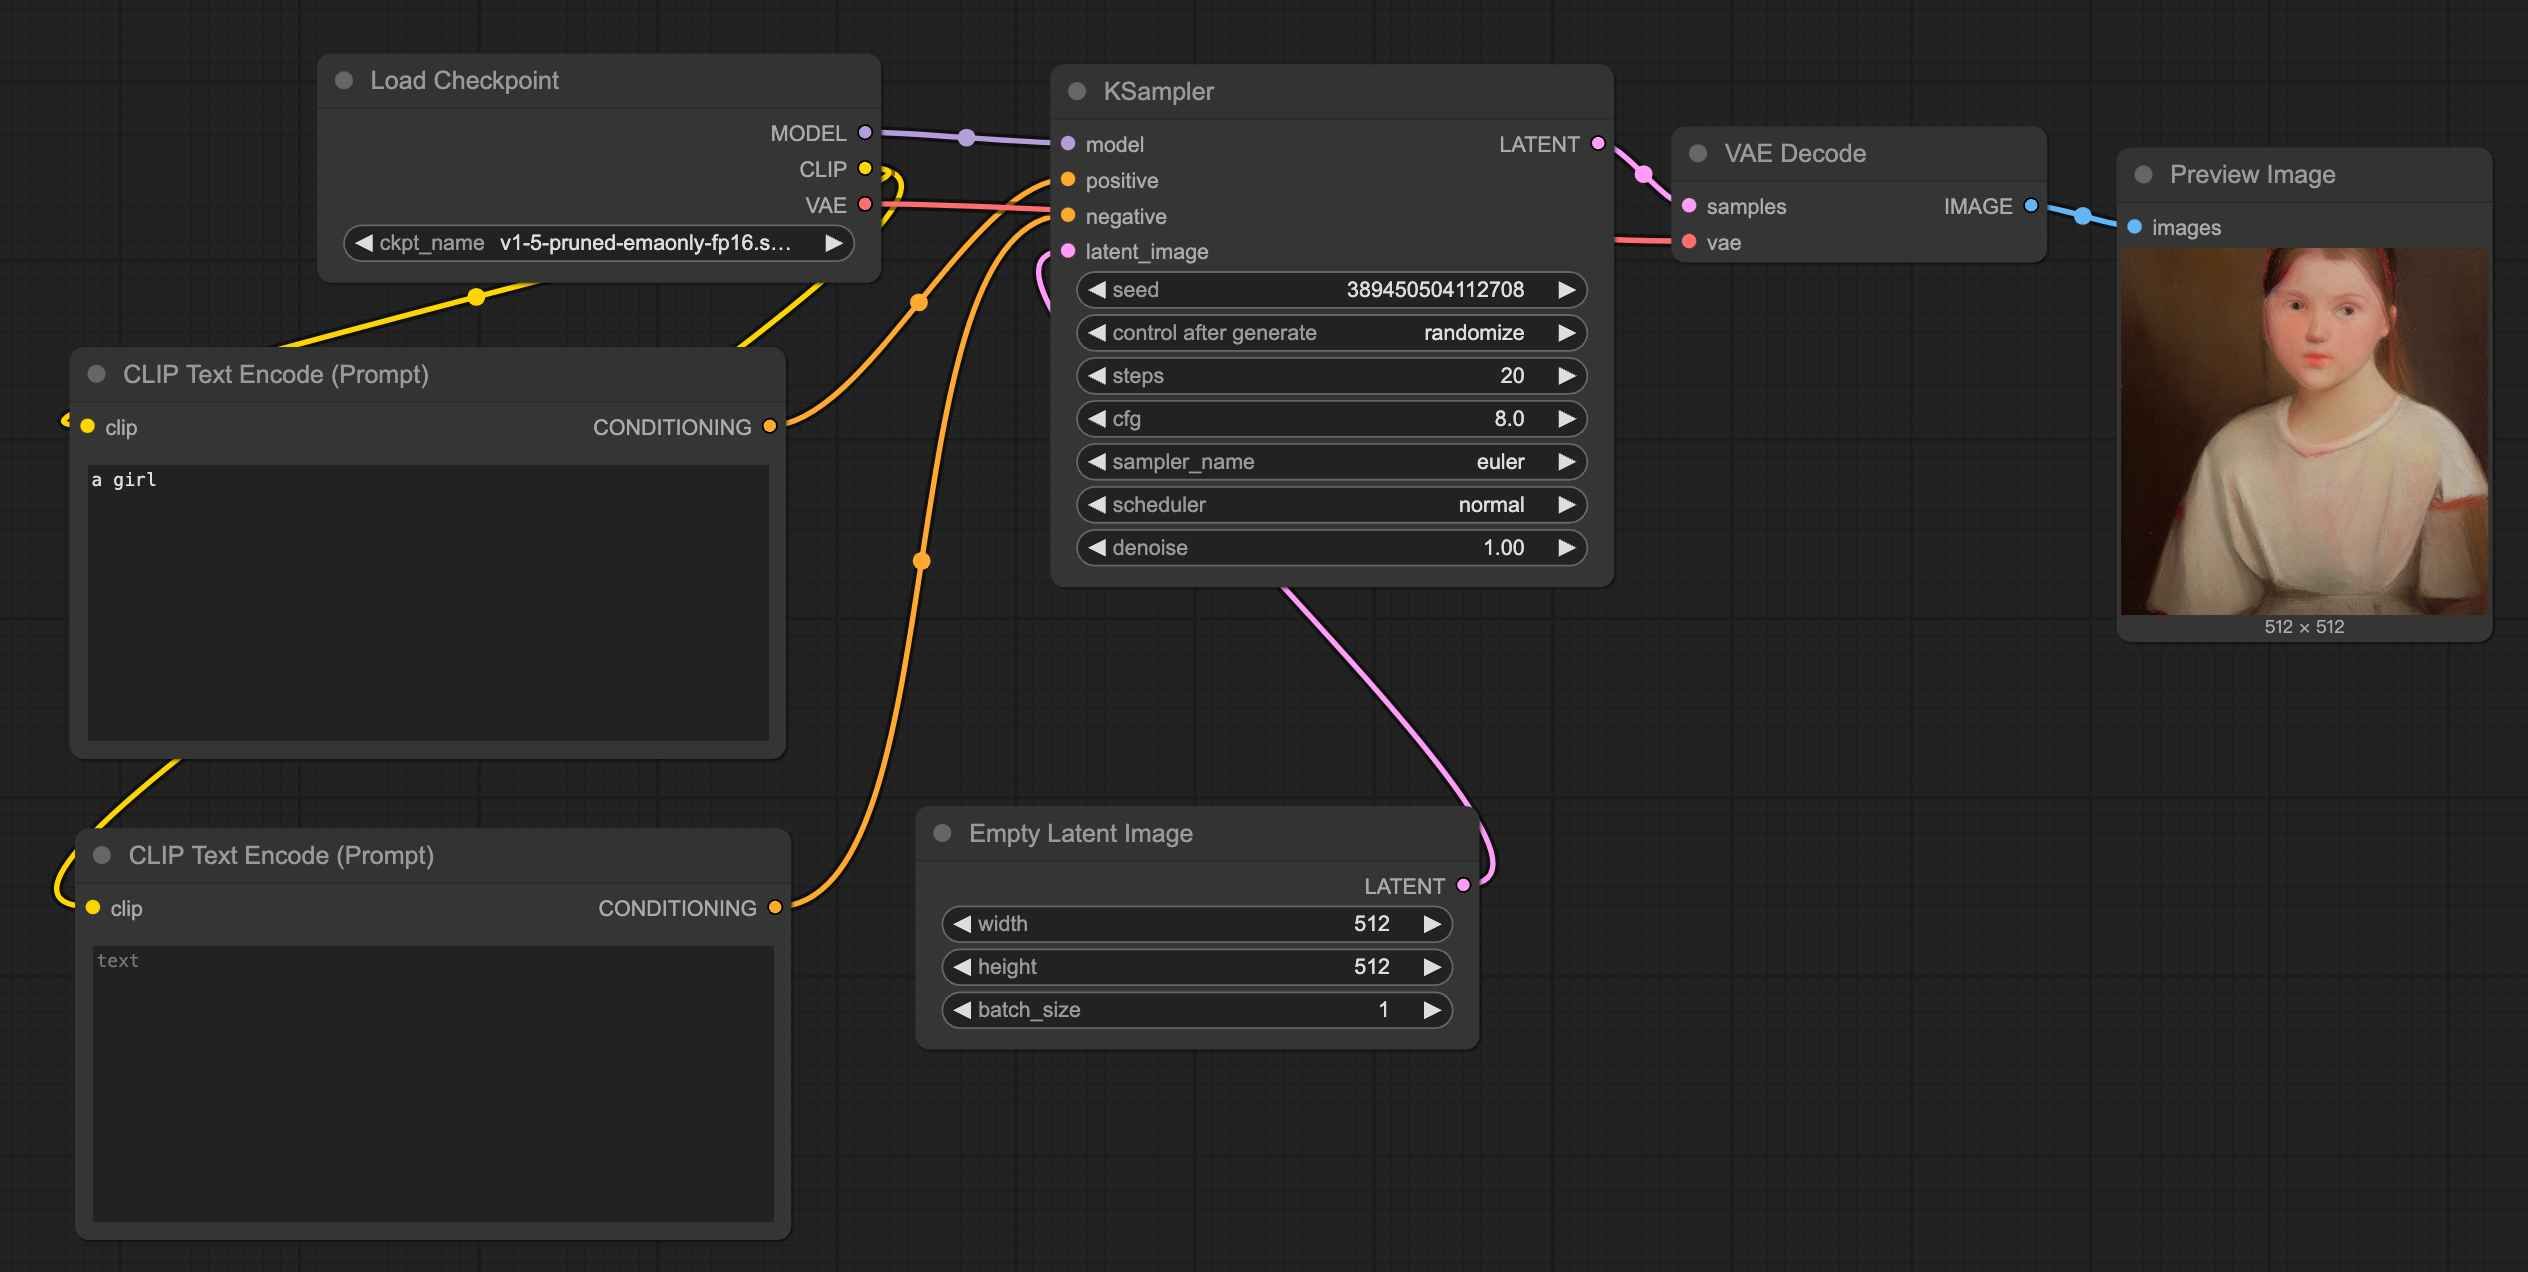This screenshot has height=1272, width=2528.
Task: Decrease the seed value with left arrow
Action: (x=1097, y=290)
